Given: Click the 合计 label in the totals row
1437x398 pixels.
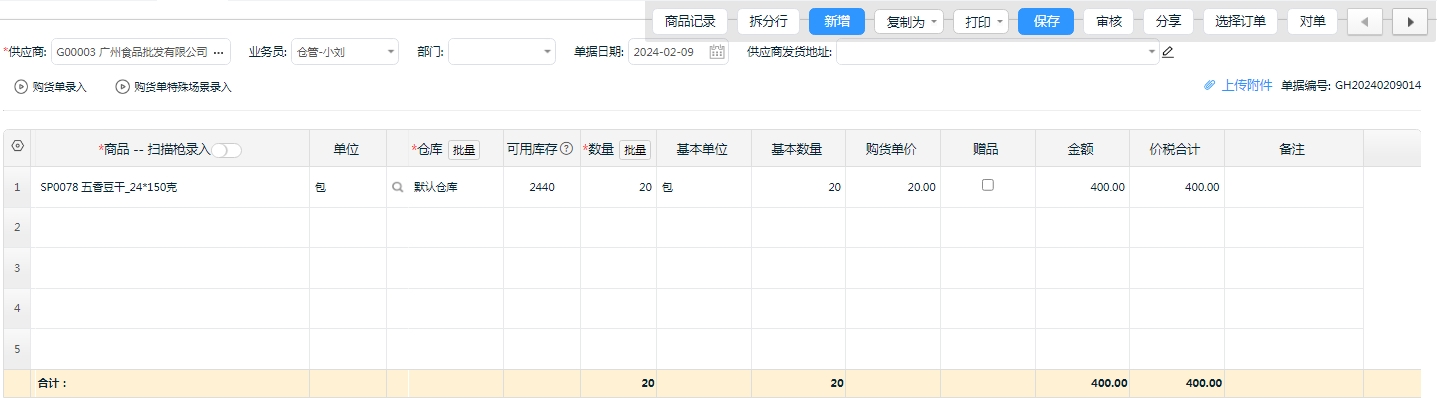Looking at the screenshot, I should coord(51,383).
